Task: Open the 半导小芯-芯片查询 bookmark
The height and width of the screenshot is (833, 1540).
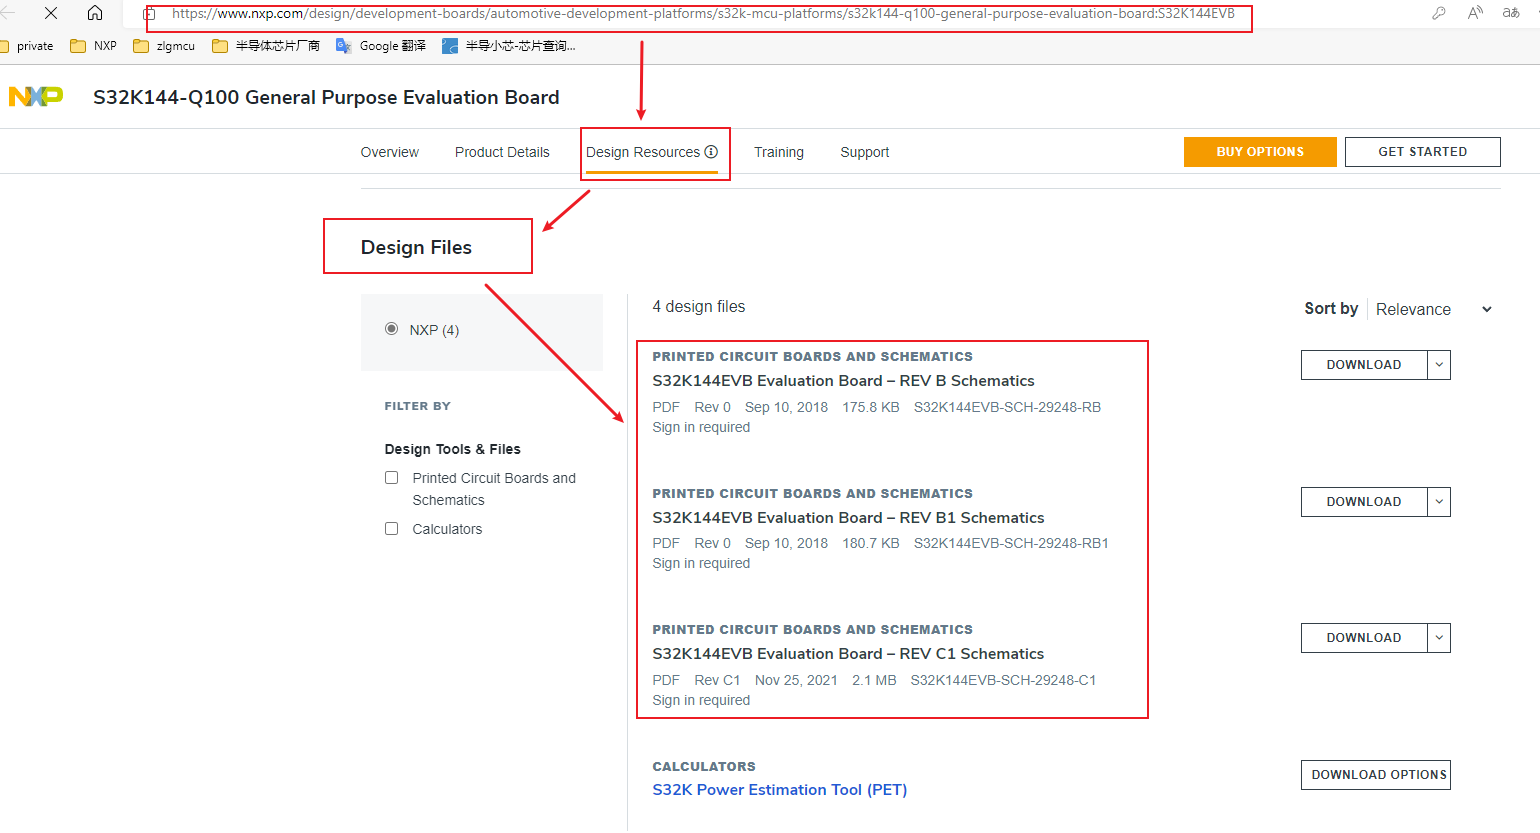Action: [509, 46]
